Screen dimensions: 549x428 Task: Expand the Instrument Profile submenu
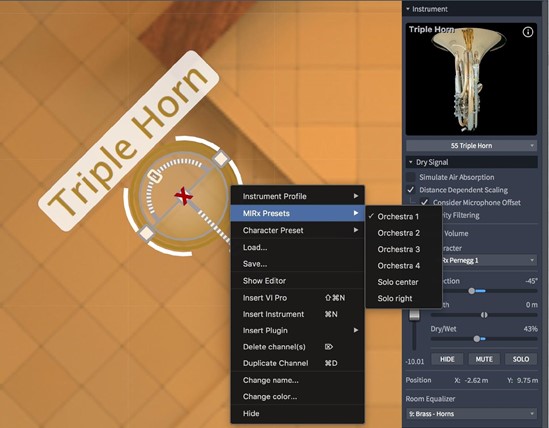click(298, 196)
